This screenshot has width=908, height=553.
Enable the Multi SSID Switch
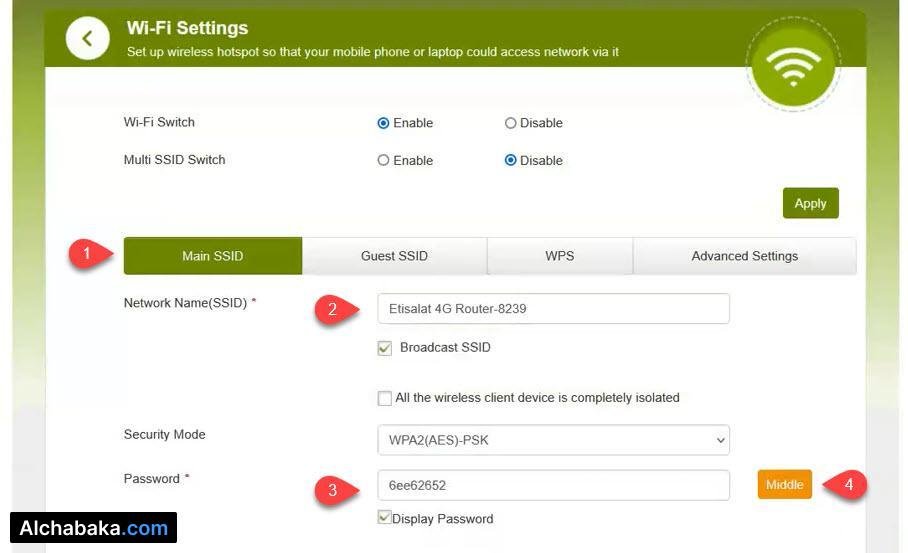(383, 160)
